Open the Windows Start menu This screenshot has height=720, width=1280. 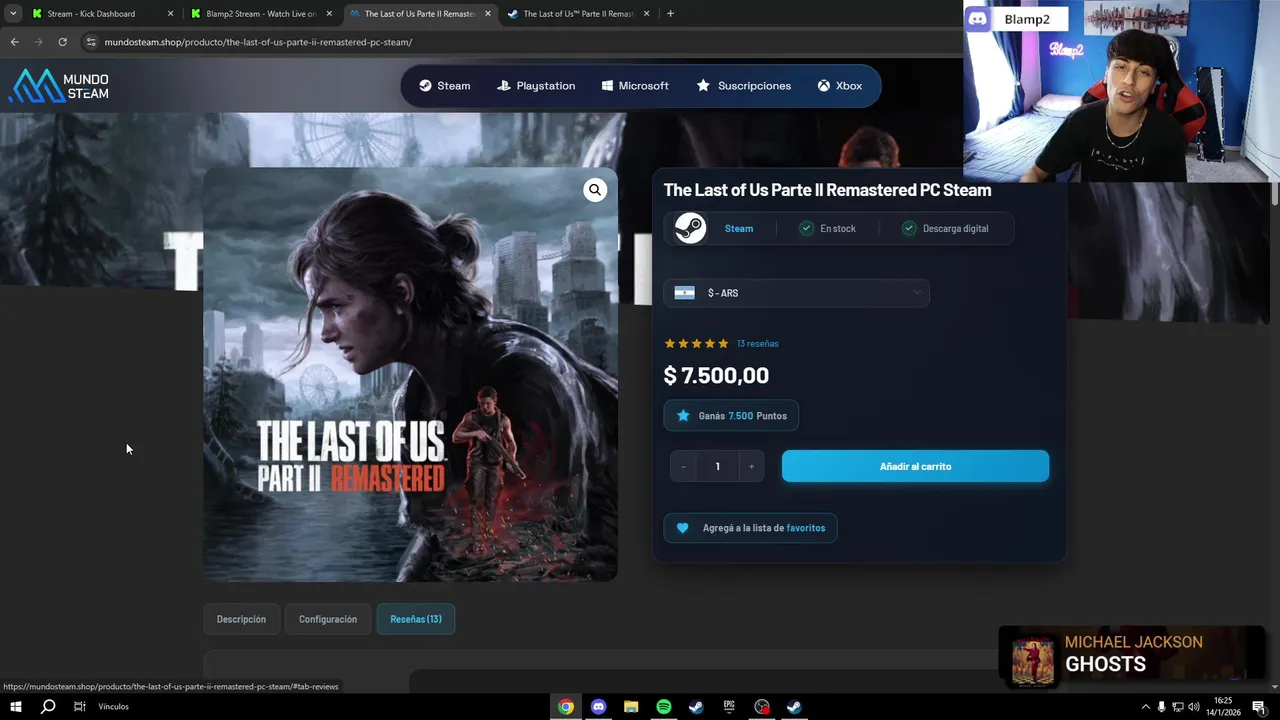(x=15, y=707)
